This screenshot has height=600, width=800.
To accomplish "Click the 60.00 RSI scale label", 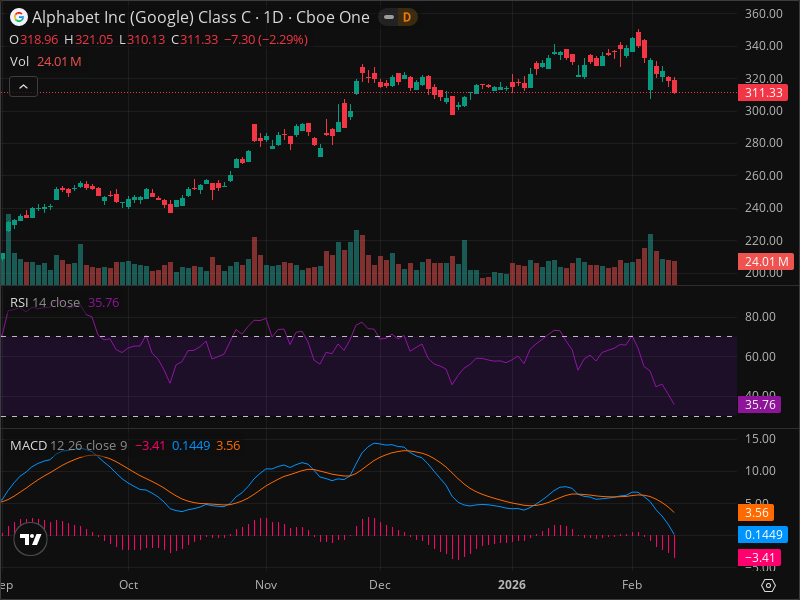I will tap(760, 357).
